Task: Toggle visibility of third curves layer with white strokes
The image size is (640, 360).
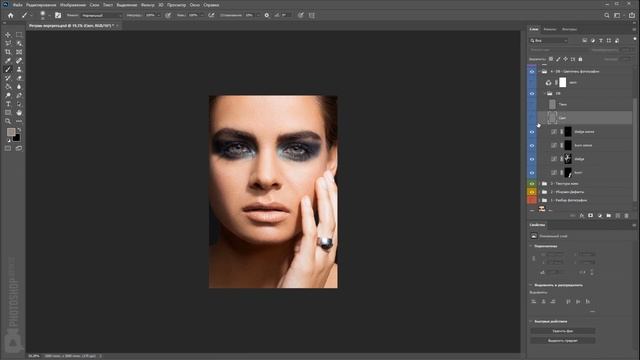Action: 532,159
